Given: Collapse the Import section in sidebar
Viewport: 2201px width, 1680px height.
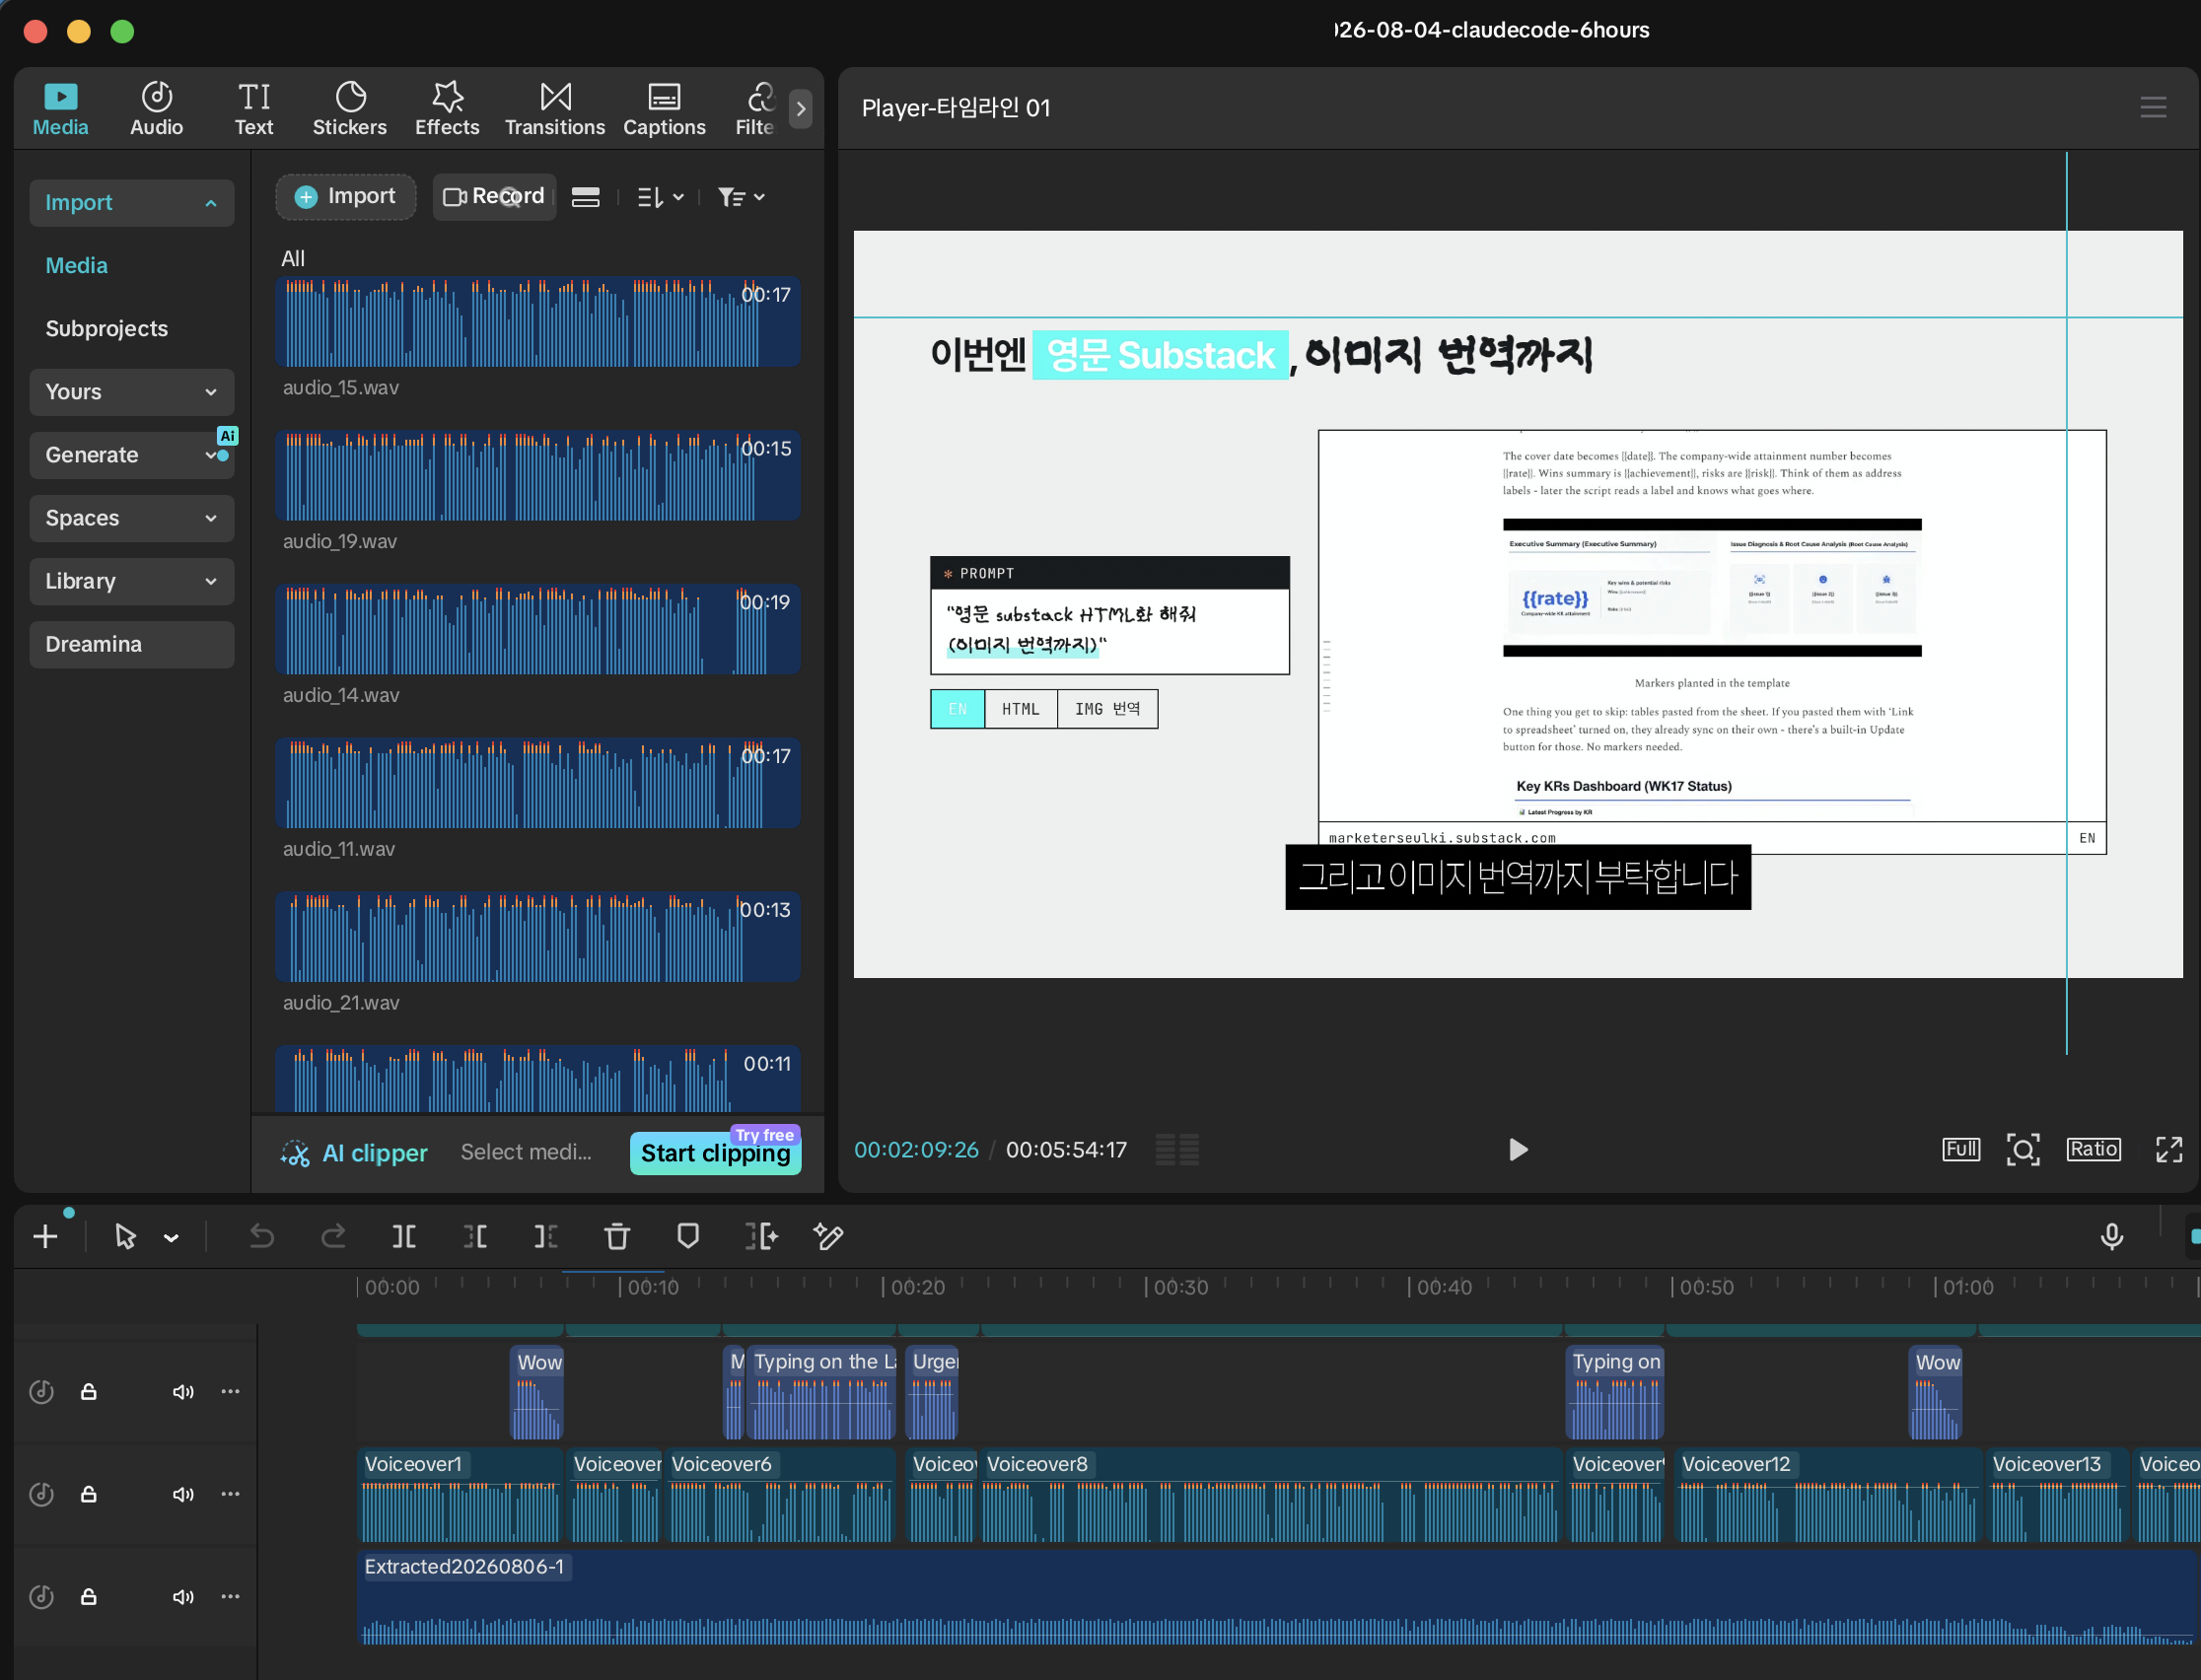Looking at the screenshot, I should click(x=132, y=203).
